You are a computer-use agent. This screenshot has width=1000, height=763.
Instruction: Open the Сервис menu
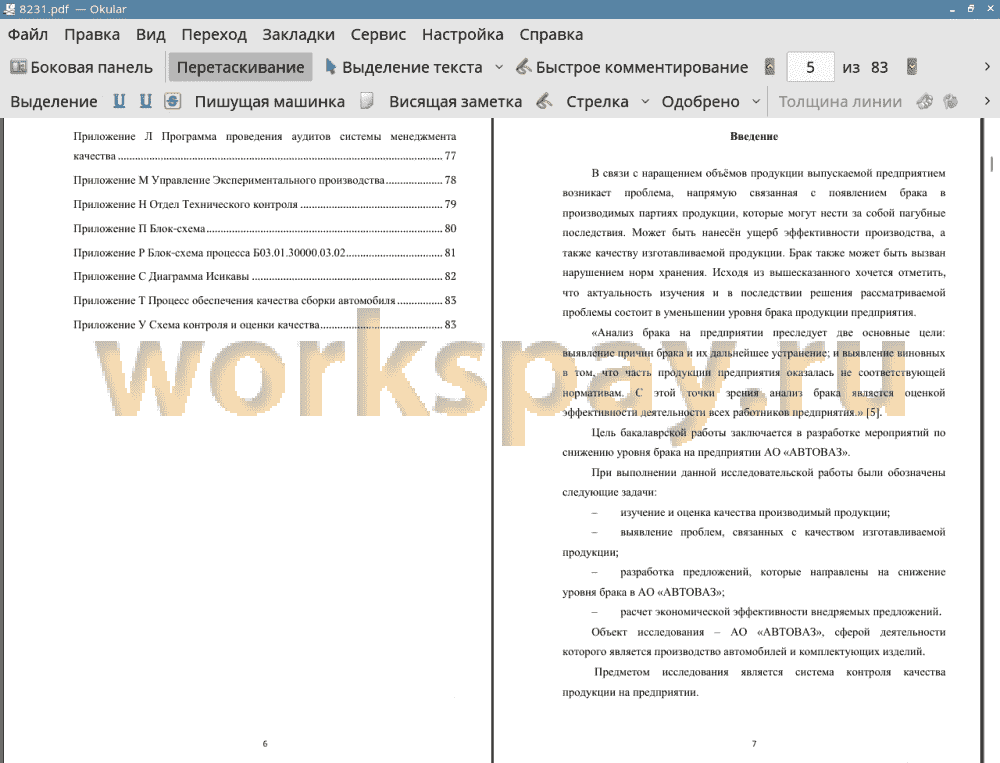[x=378, y=34]
